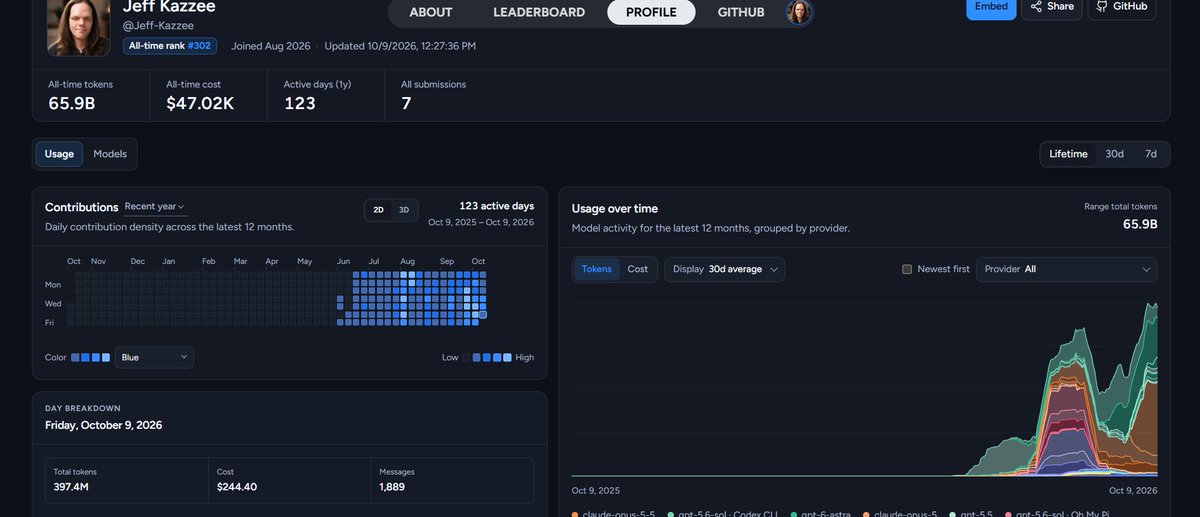The image size is (1200, 517).
Task: Open the Display 30d average dropdown
Action: tap(724, 269)
